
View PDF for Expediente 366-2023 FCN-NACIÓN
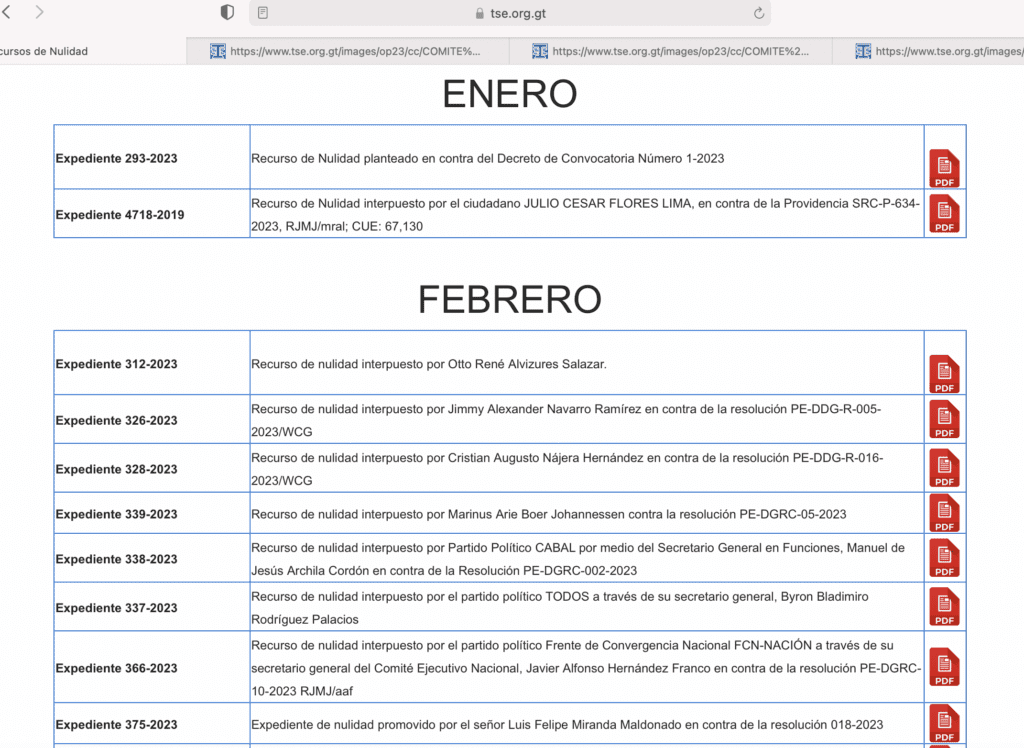(944, 667)
